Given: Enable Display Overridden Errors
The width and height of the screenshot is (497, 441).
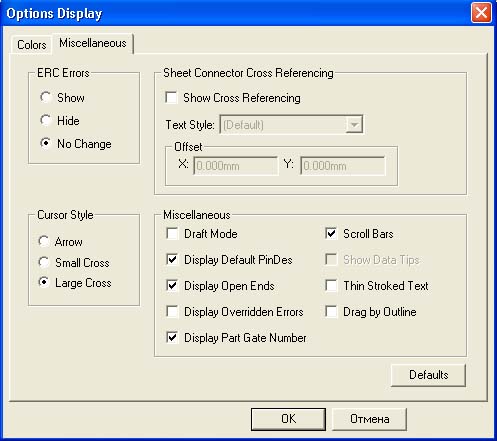Looking at the screenshot, I should pyautogui.click(x=172, y=311).
